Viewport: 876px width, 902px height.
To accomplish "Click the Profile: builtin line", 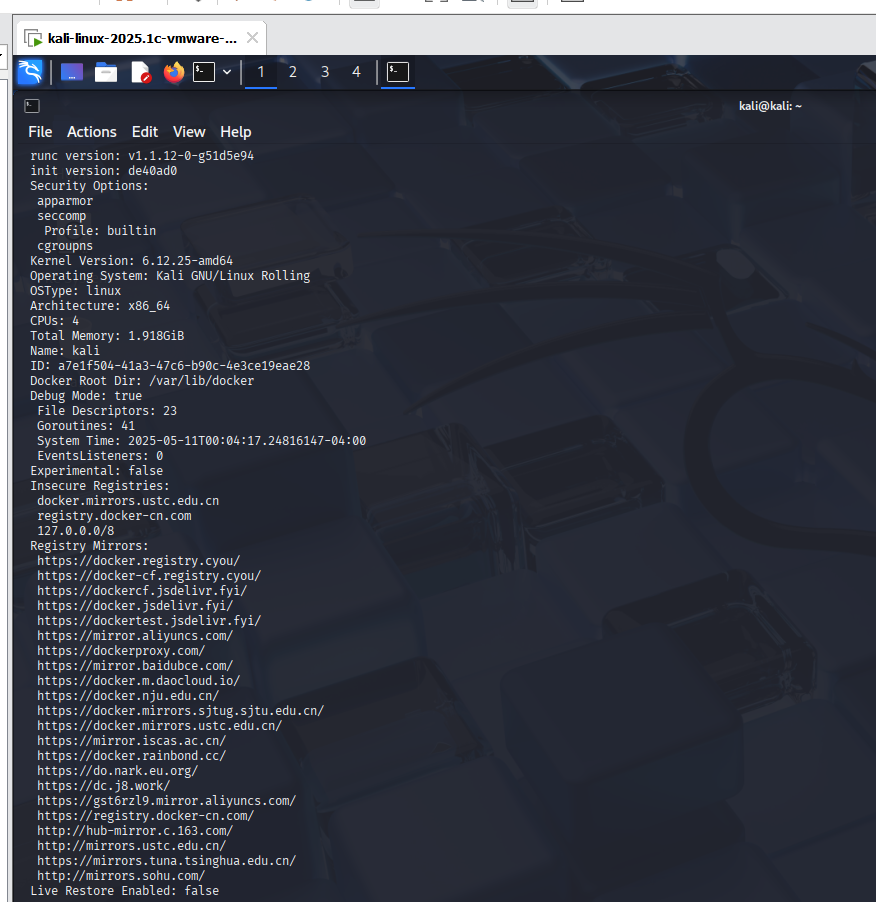I will pyautogui.click(x=100, y=231).
